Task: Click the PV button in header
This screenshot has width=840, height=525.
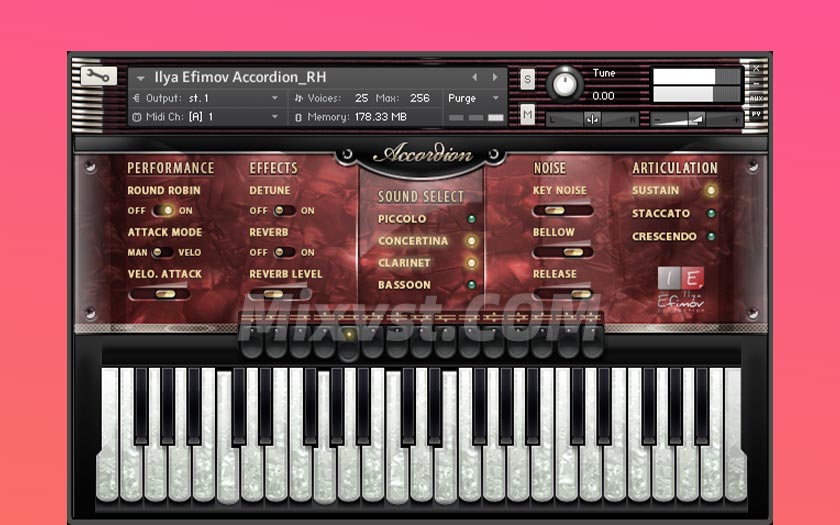Action: point(756,114)
